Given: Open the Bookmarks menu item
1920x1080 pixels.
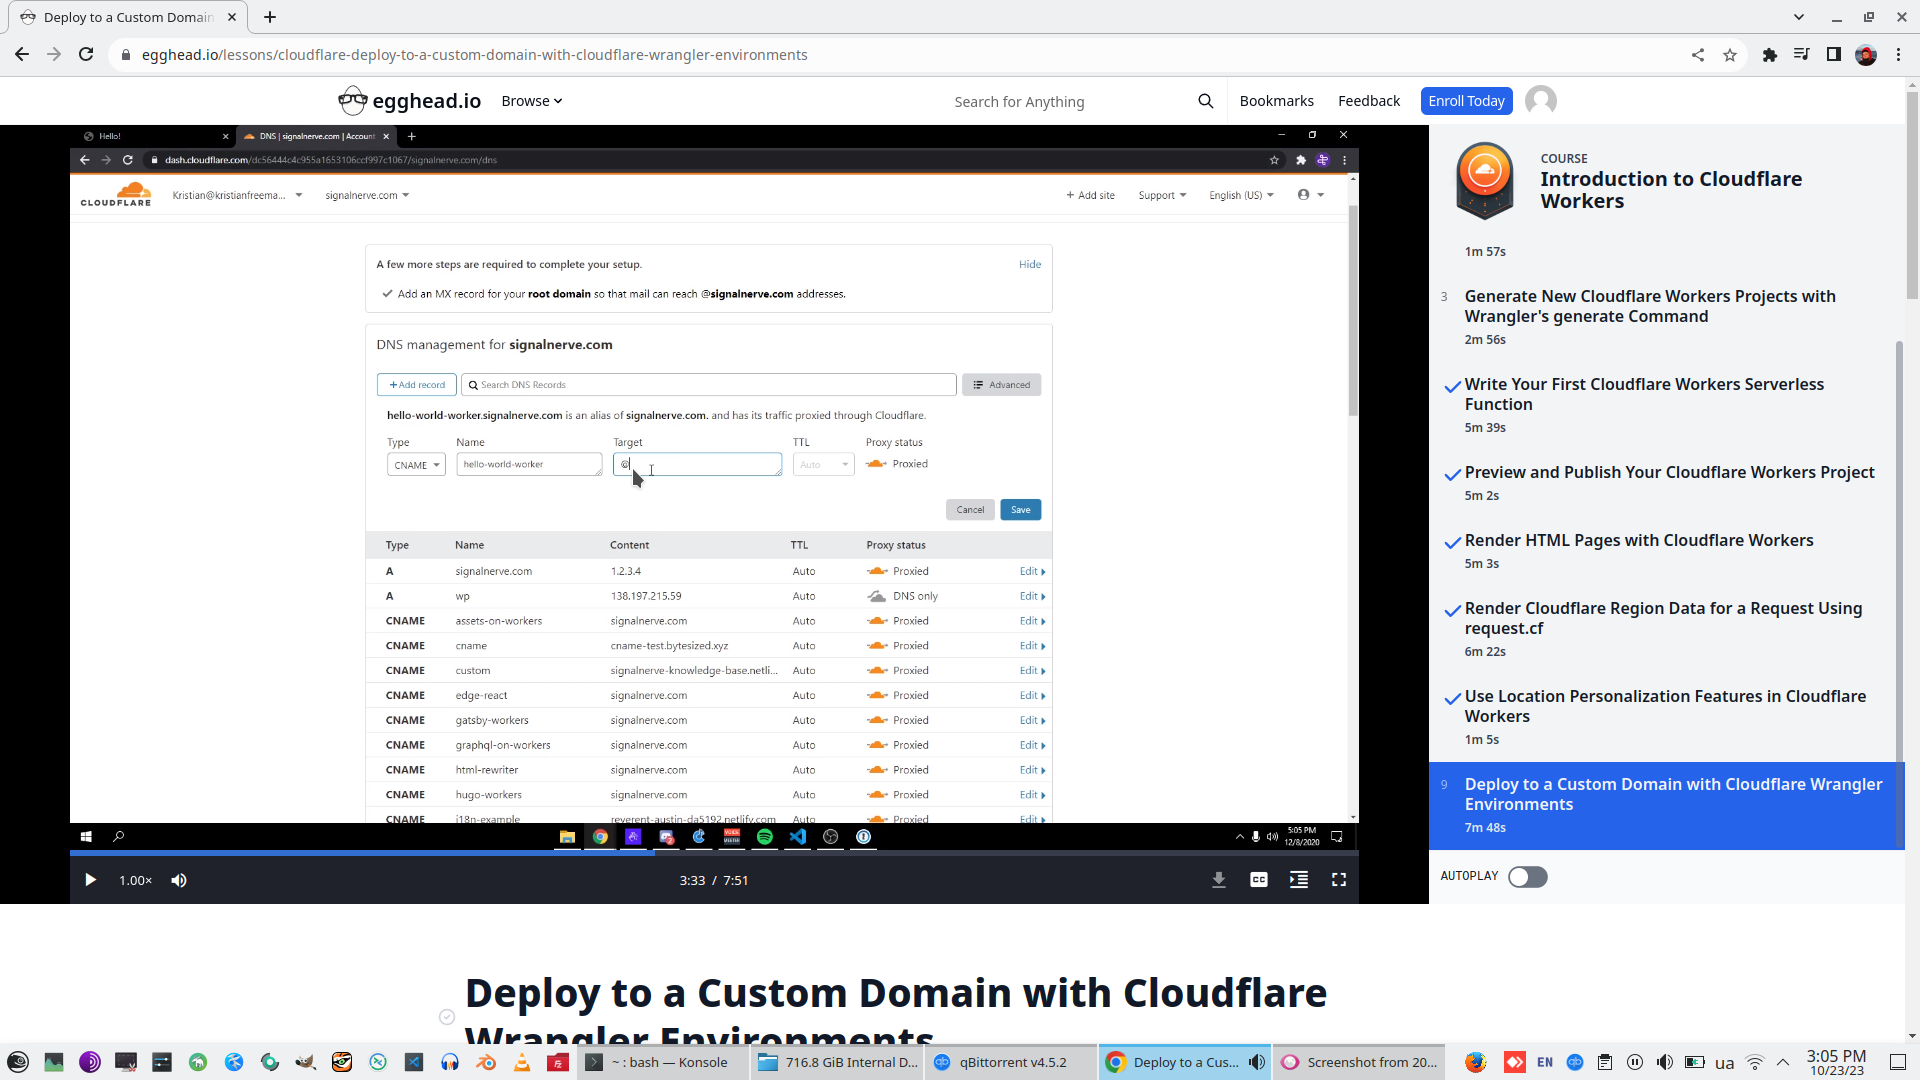Looking at the screenshot, I should click(x=1276, y=101).
